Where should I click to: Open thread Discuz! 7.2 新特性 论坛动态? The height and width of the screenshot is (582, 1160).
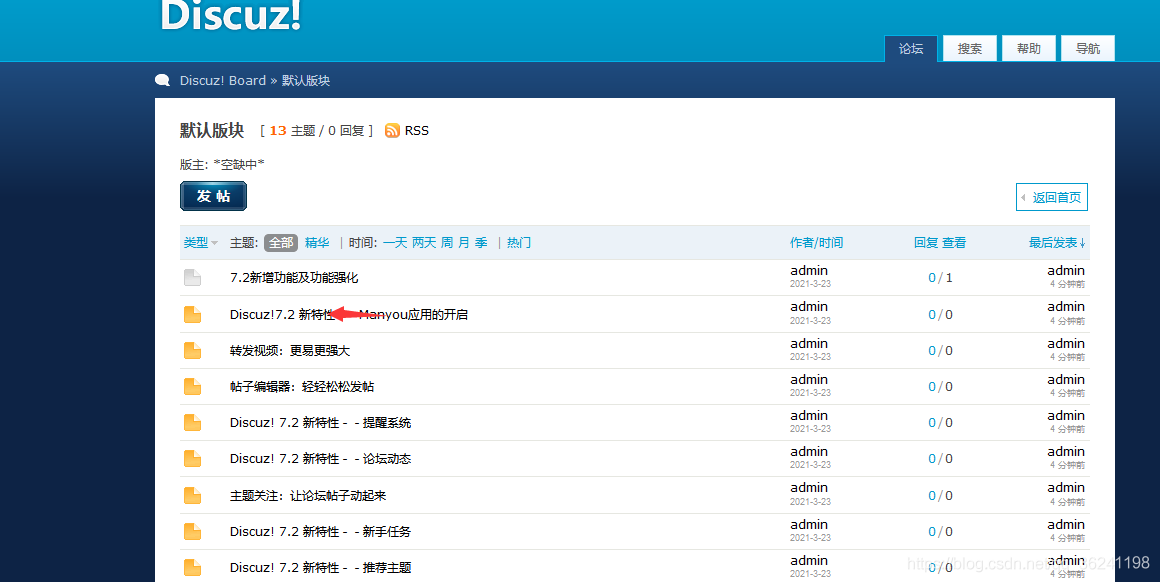[x=320, y=459]
